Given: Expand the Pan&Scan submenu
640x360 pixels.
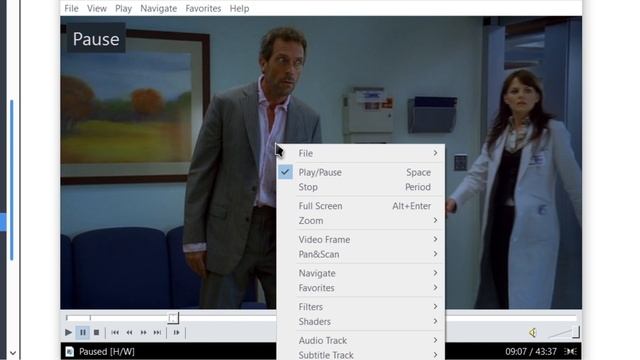Looking at the screenshot, I should [361, 254].
